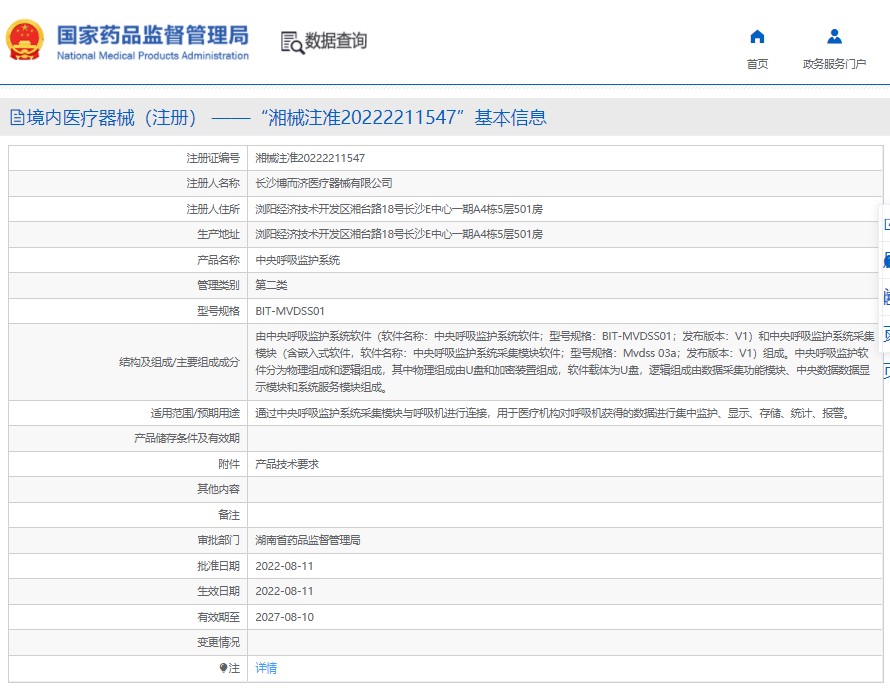Click expiry date 2027-08-10

click(x=284, y=617)
